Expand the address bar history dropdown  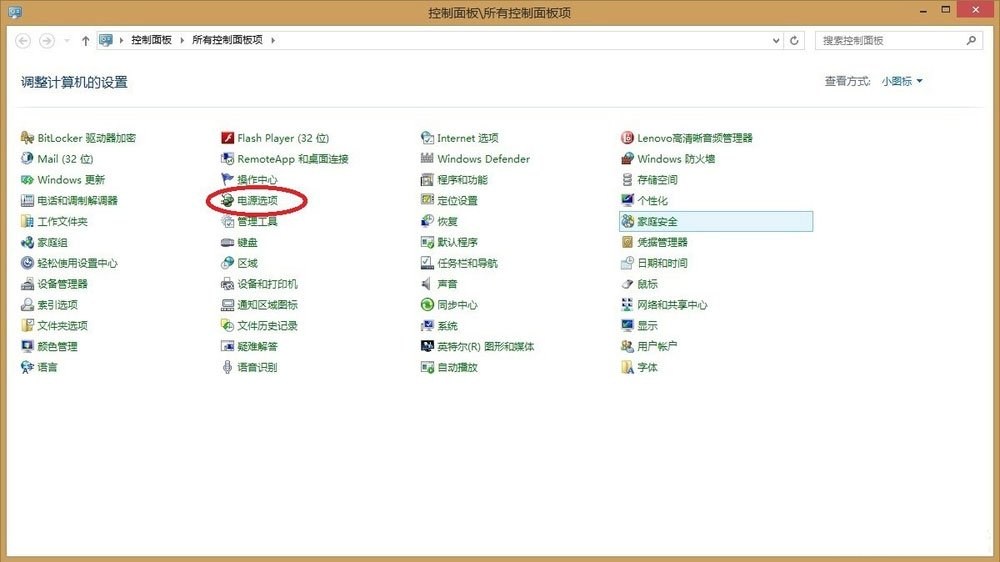[x=776, y=40]
